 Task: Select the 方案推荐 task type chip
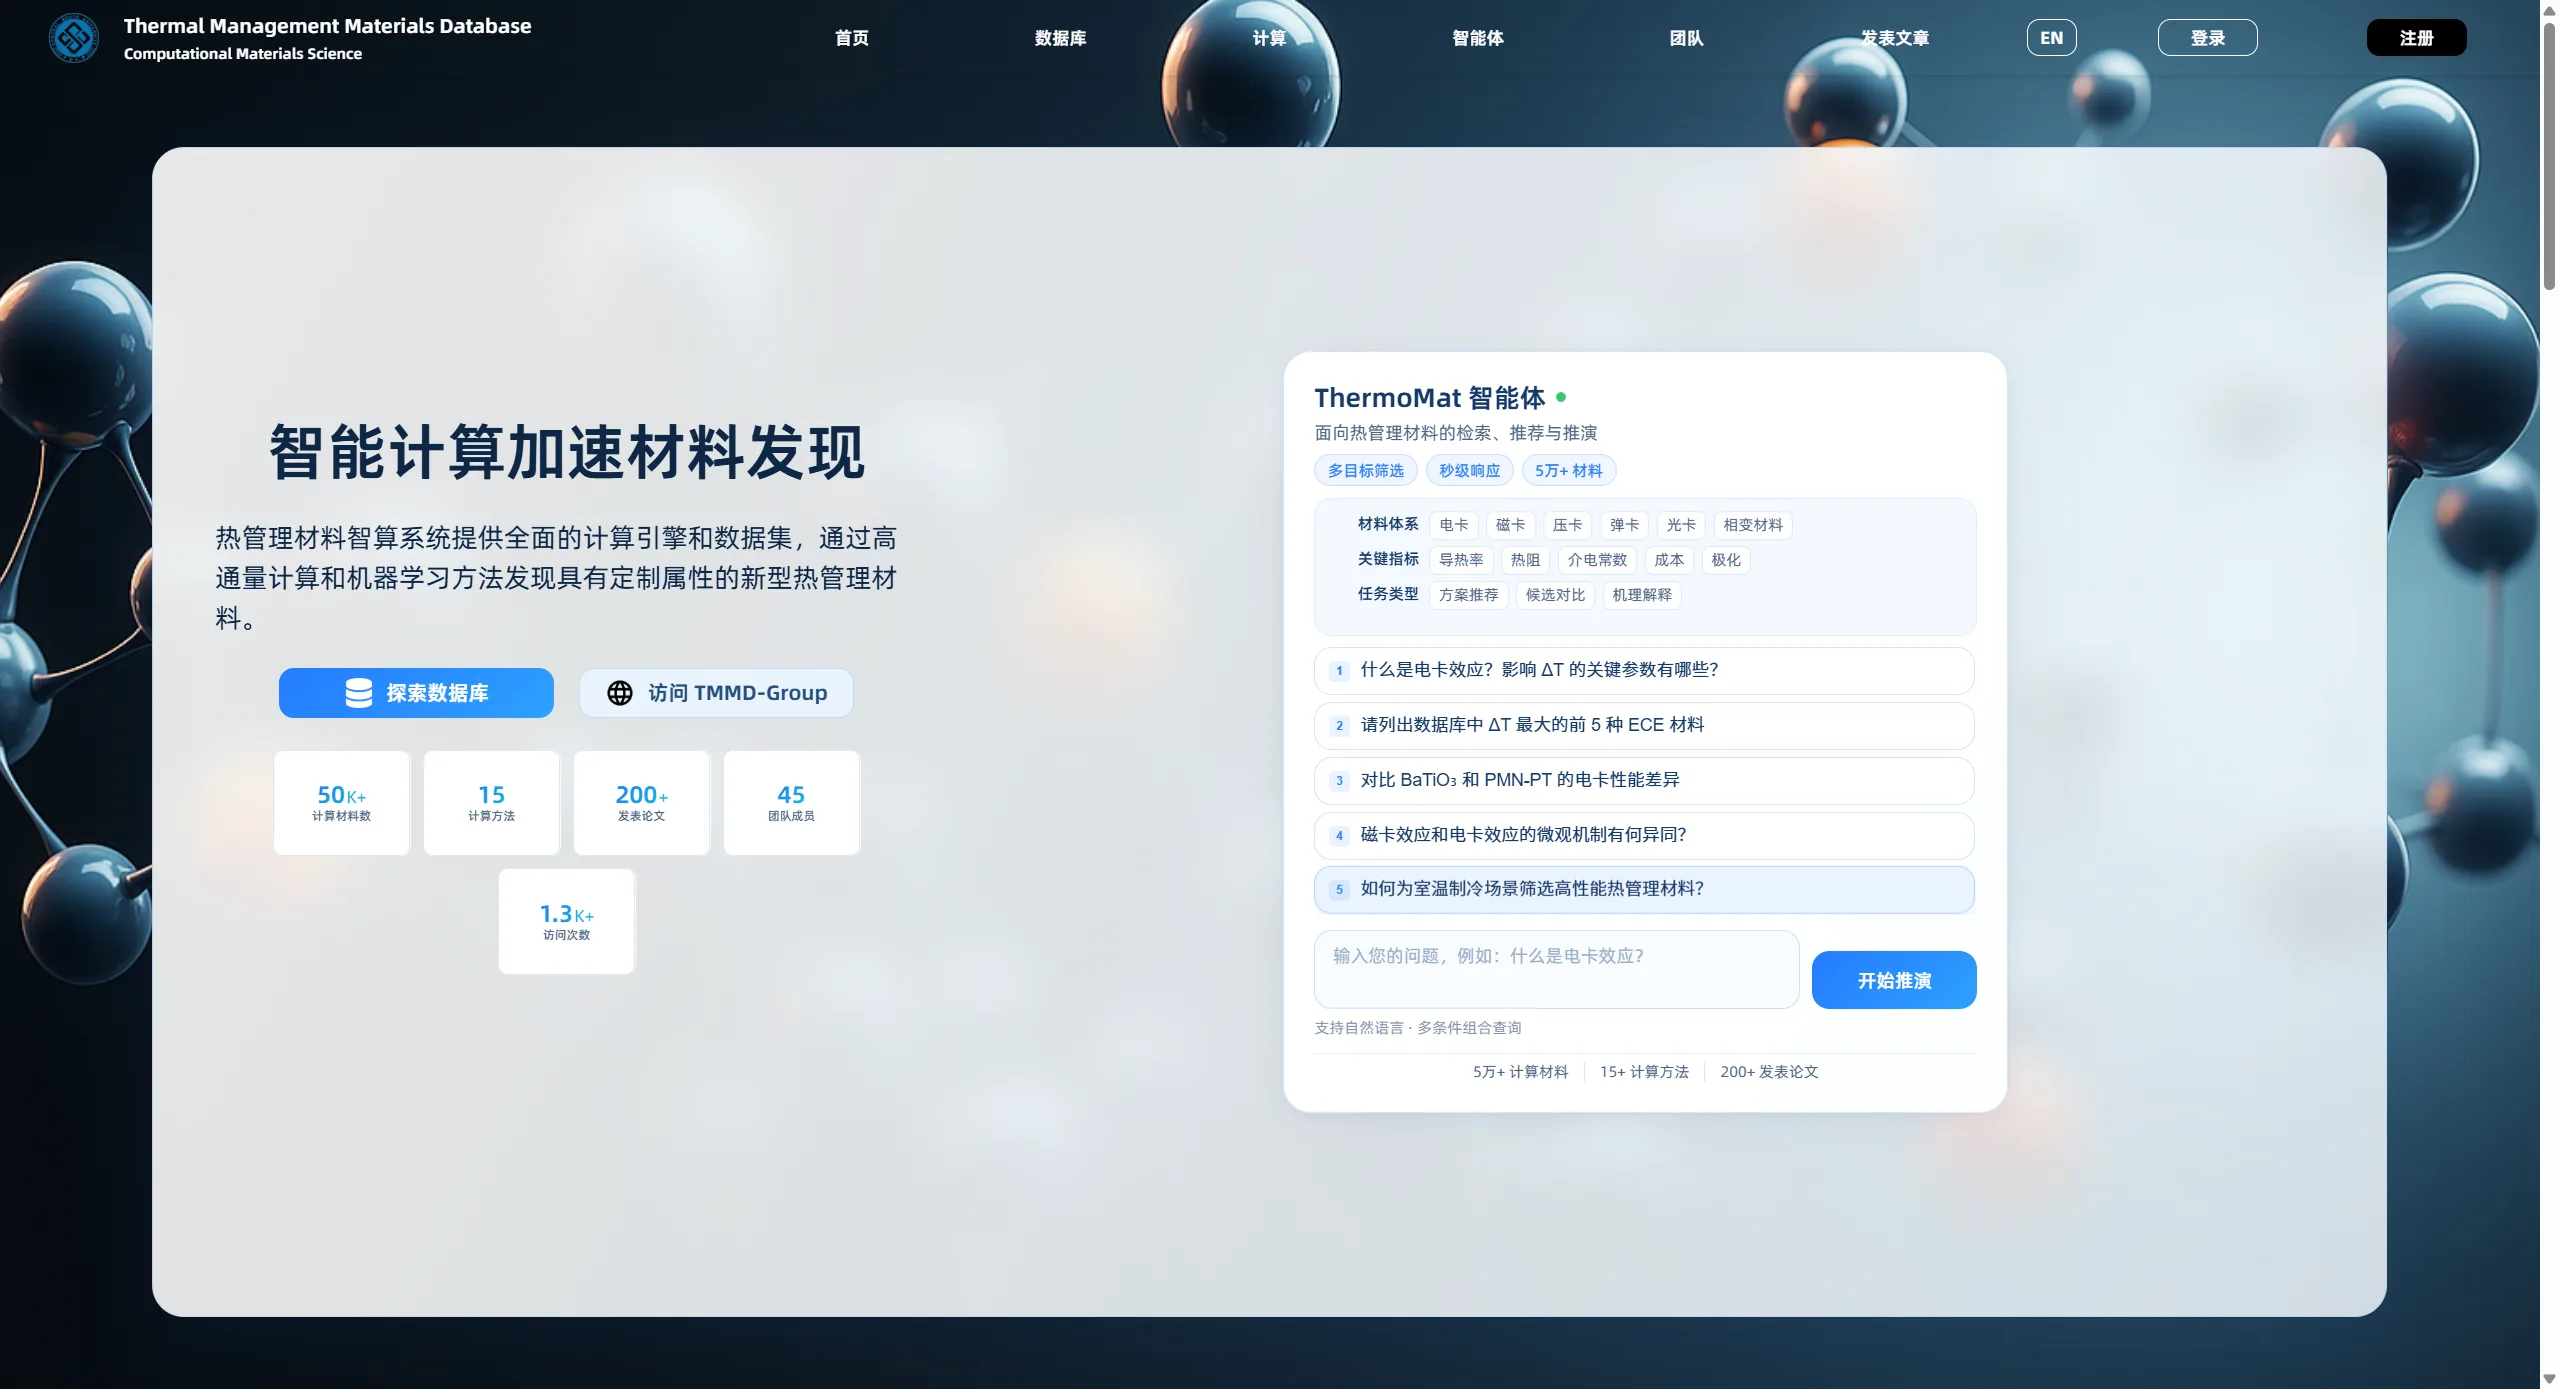(x=1468, y=595)
